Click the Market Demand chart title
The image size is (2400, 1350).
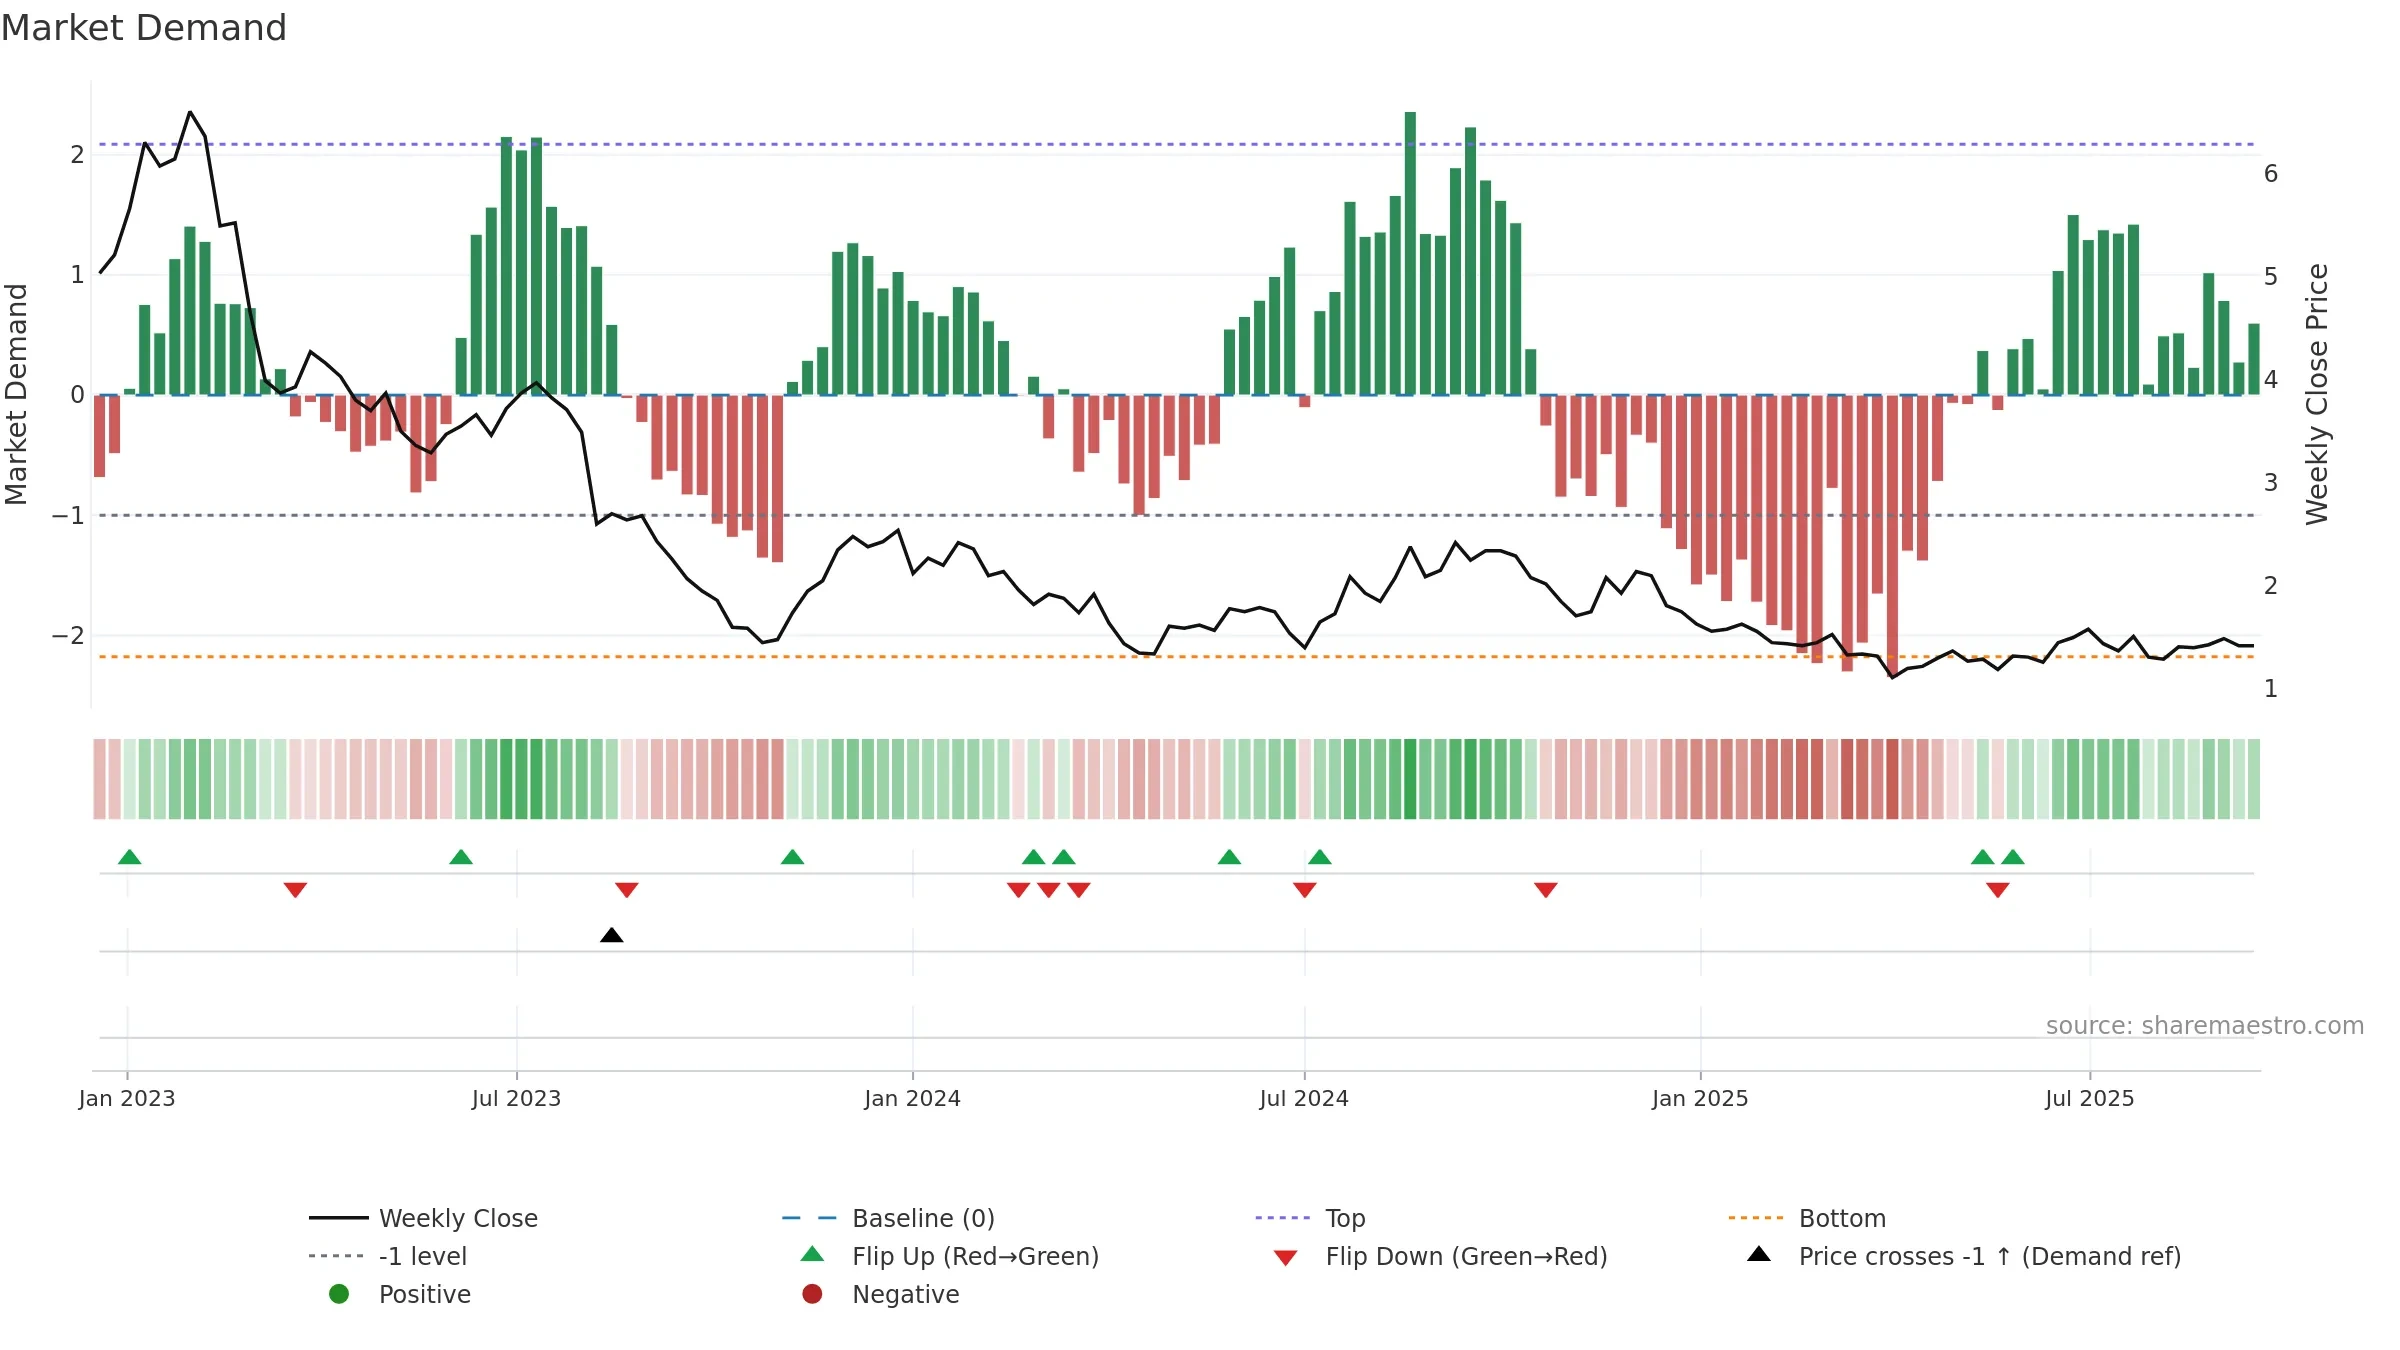144,28
